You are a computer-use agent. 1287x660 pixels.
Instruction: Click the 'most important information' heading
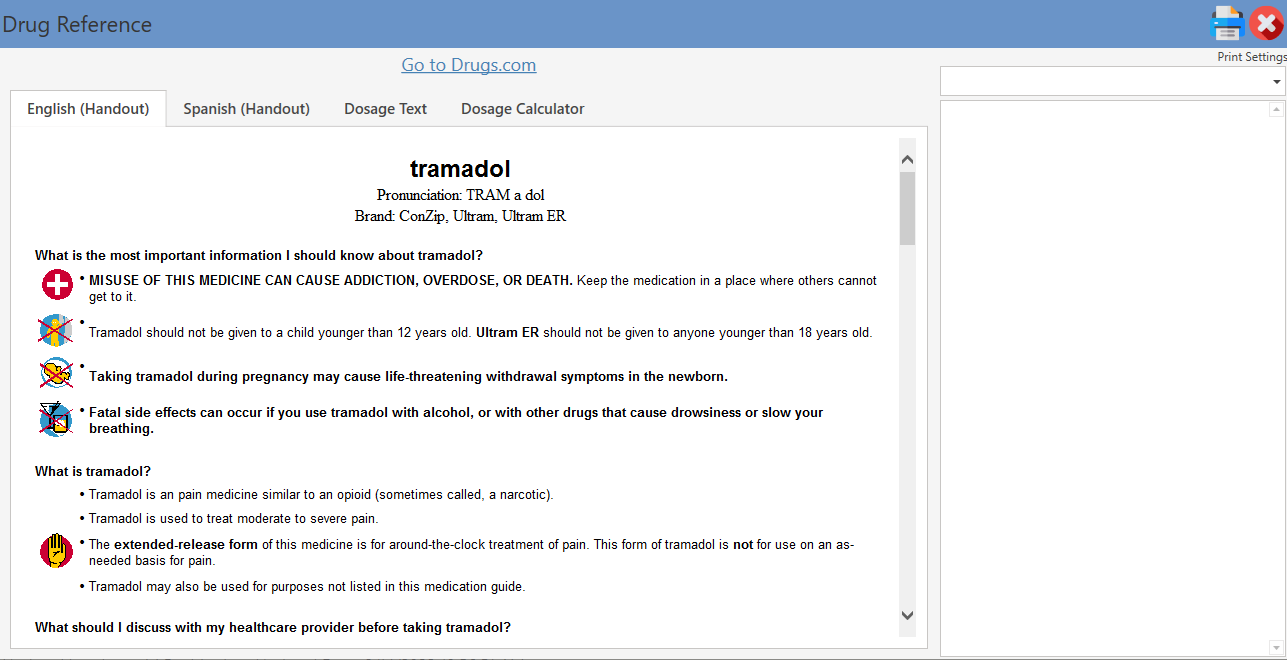pos(259,255)
